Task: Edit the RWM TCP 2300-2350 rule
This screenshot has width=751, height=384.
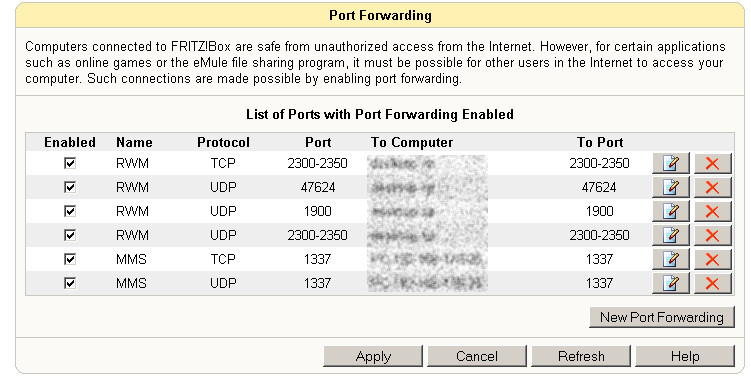Action: click(x=671, y=163)
